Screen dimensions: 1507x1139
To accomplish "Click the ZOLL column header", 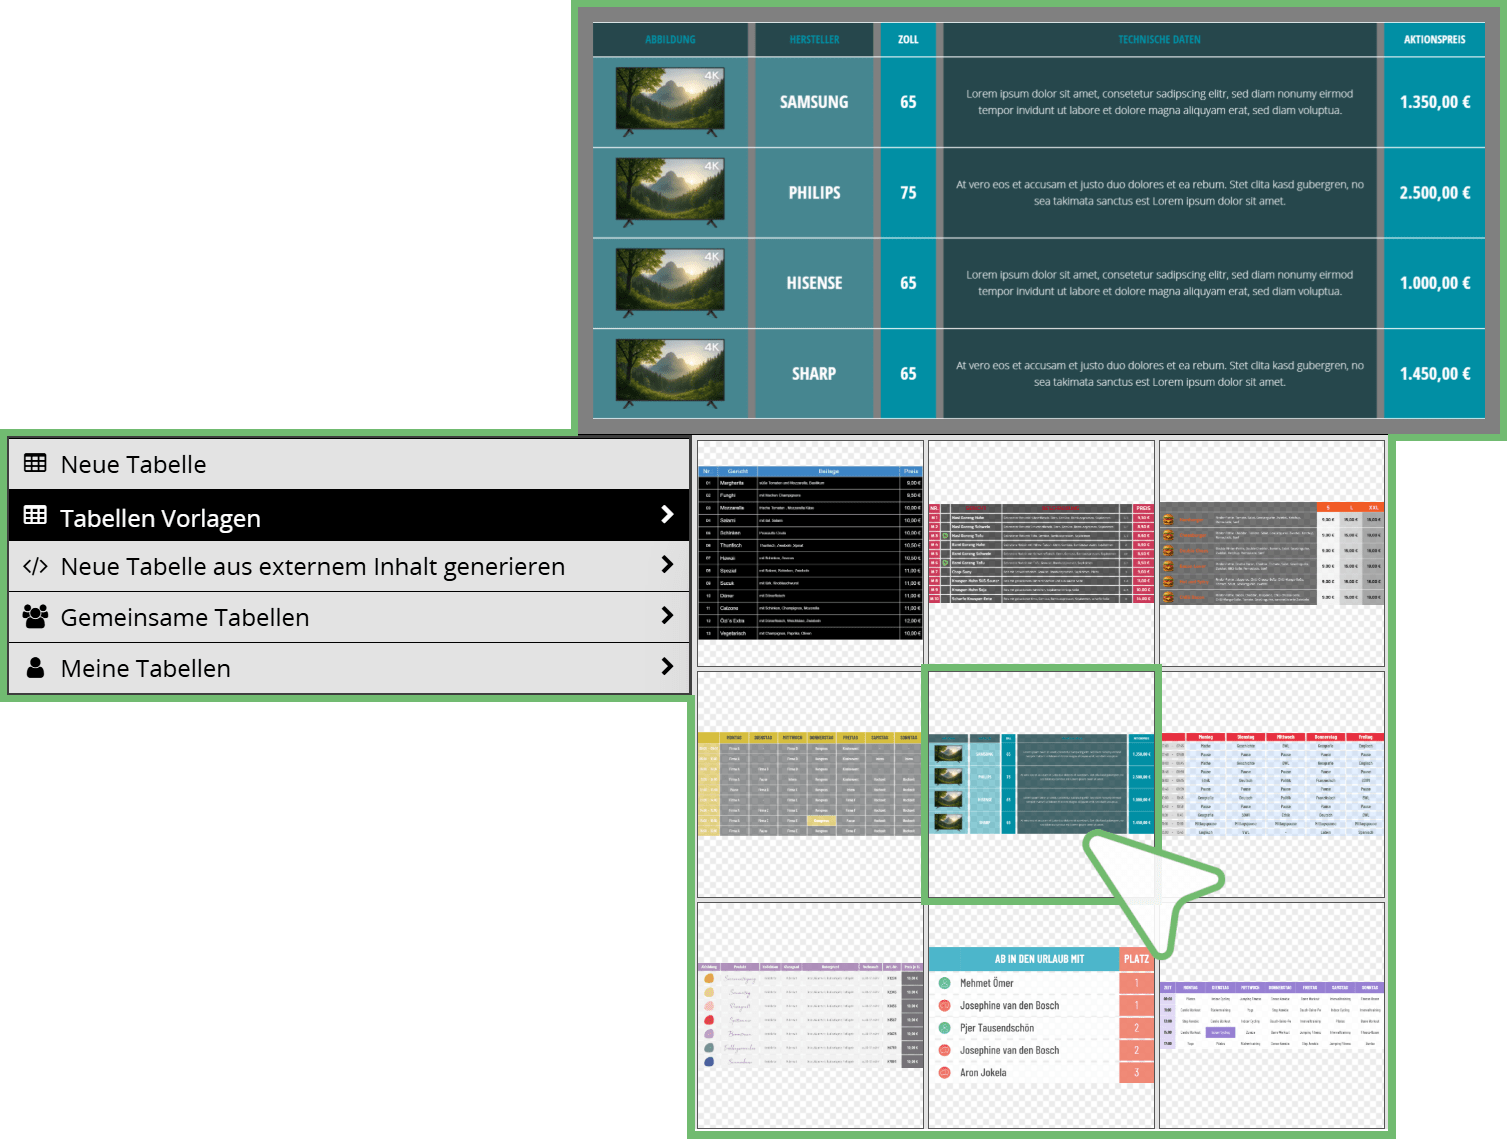I will [908, 40].
